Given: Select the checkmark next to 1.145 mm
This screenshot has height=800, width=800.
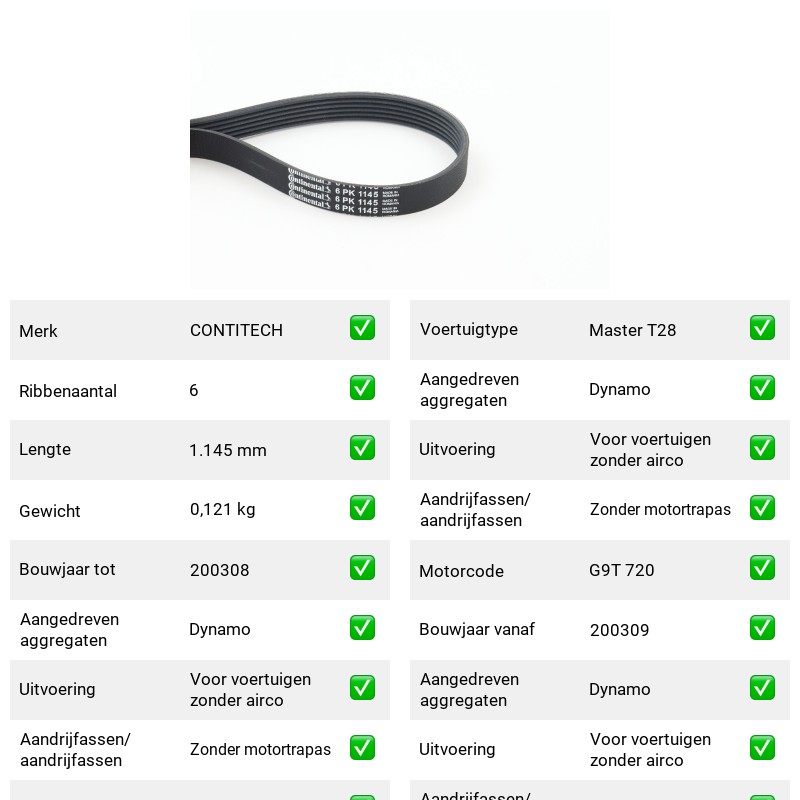Looking at the screenshot, I should pyautogui.click(x=362, y=447).
